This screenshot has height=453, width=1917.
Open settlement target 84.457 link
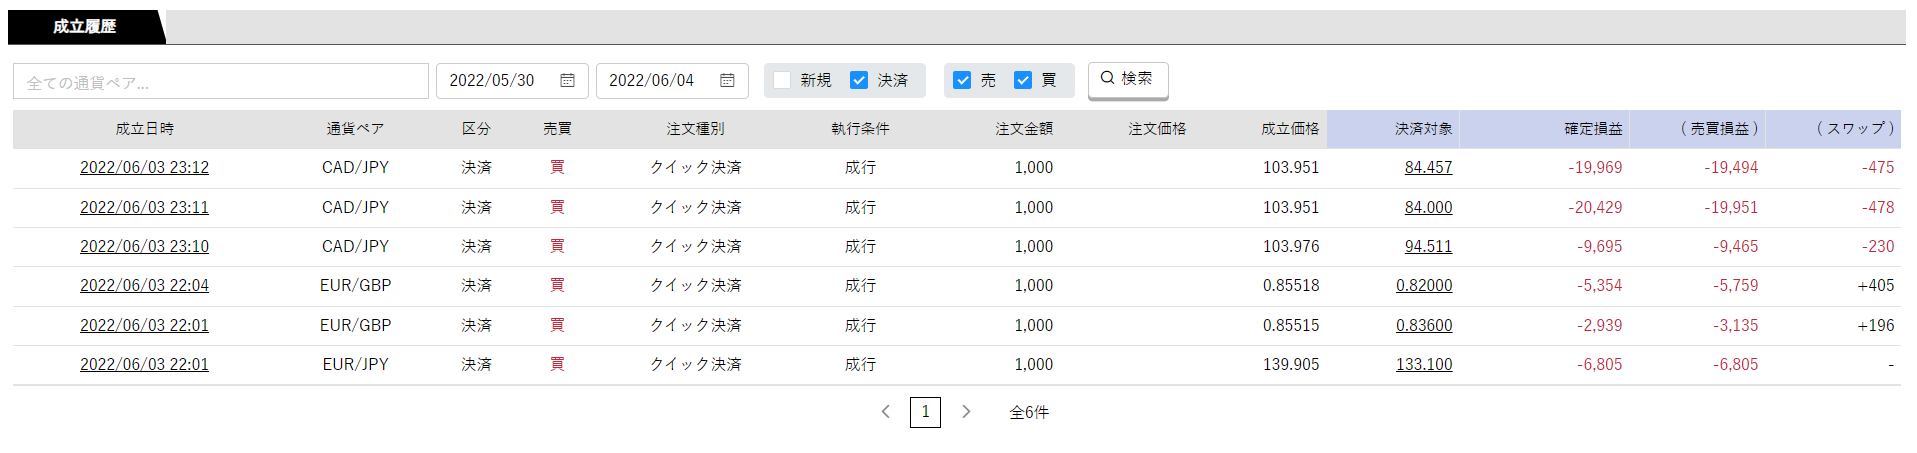(x=1428, y=168)
